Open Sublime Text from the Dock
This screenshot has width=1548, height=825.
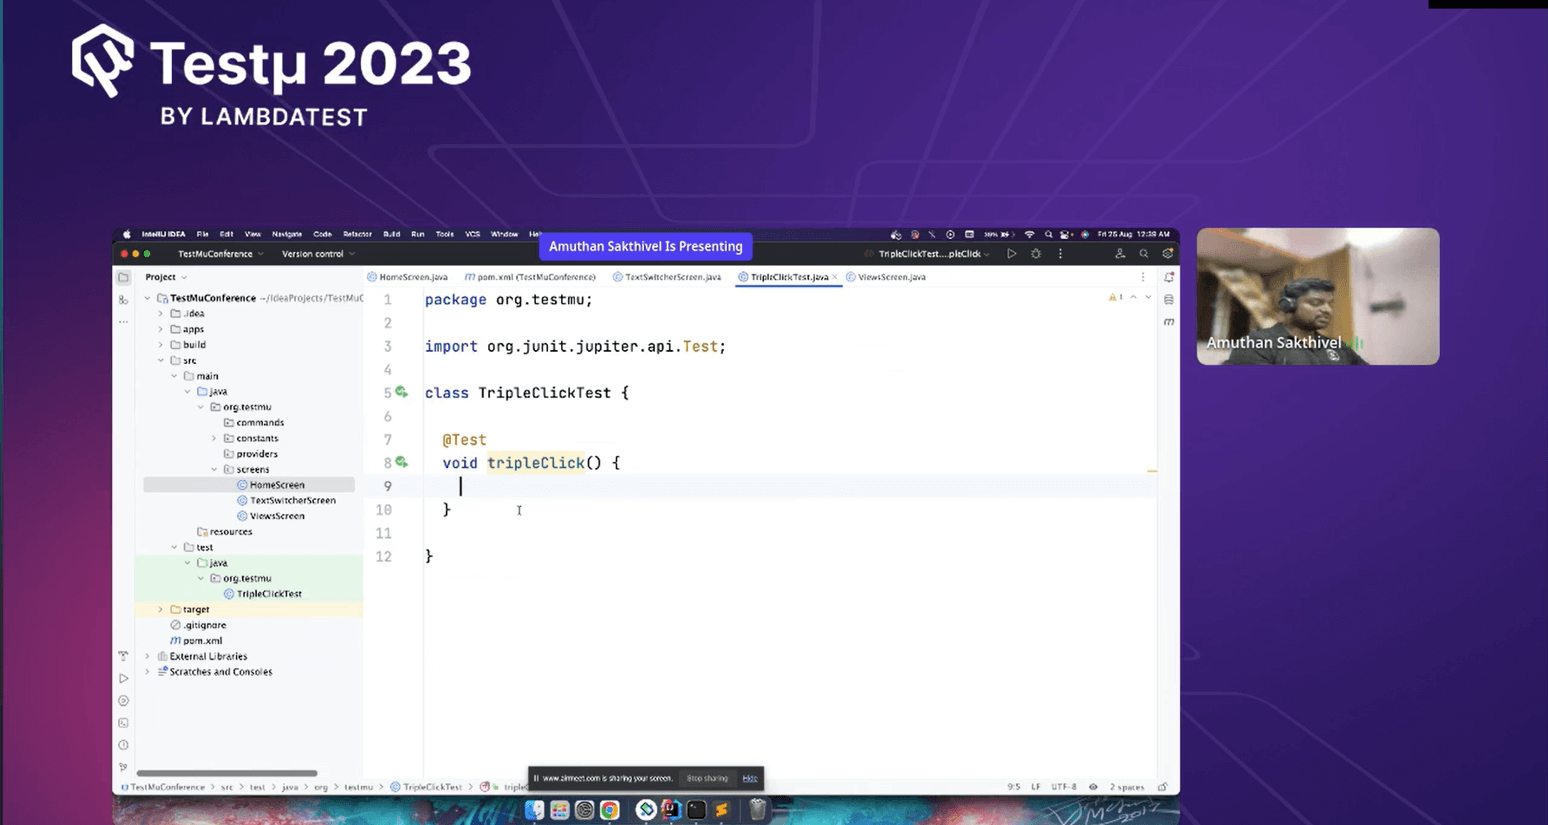tap(721, 810)
